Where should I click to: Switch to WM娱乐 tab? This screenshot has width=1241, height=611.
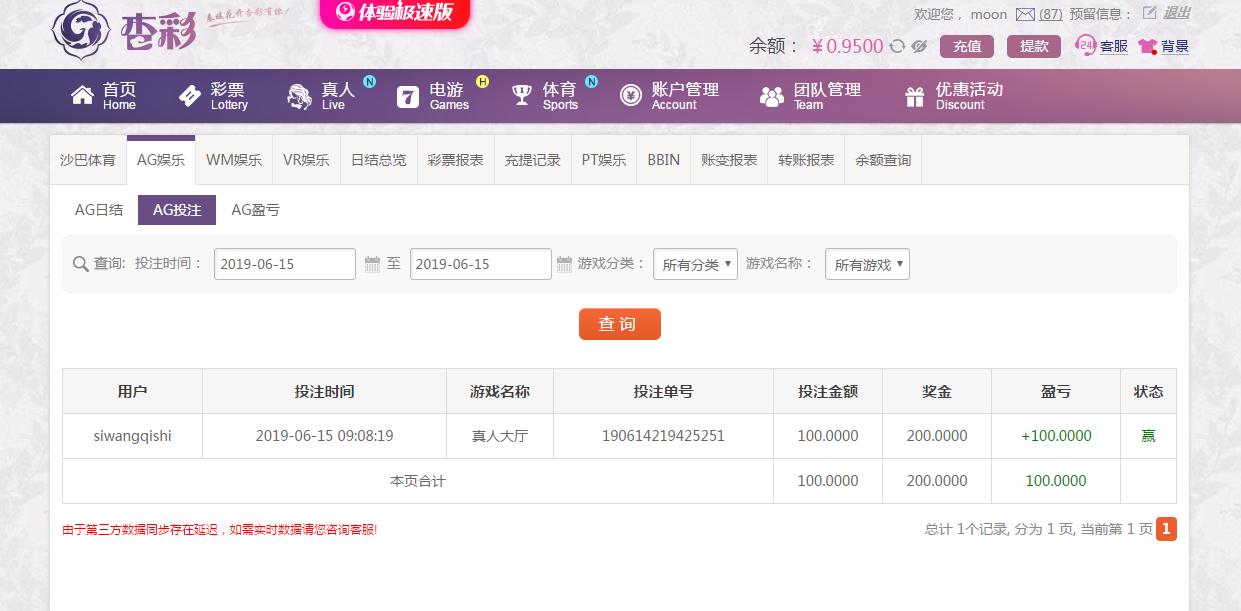(x=234, y=160)
